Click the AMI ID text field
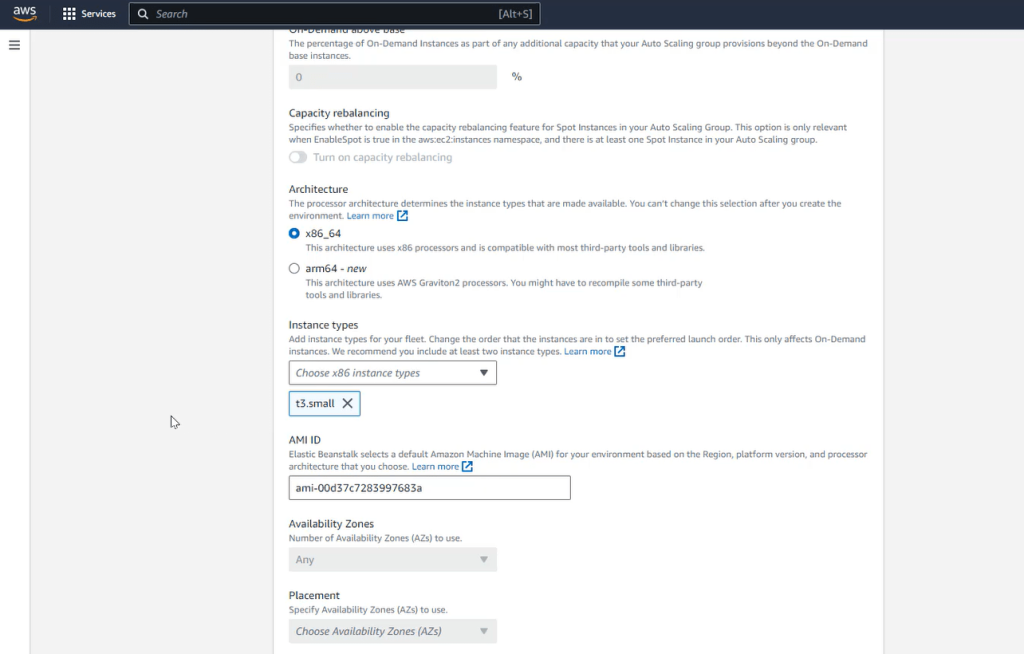The height and width of the screenshot is (654, 1024). tap(429, 488)
